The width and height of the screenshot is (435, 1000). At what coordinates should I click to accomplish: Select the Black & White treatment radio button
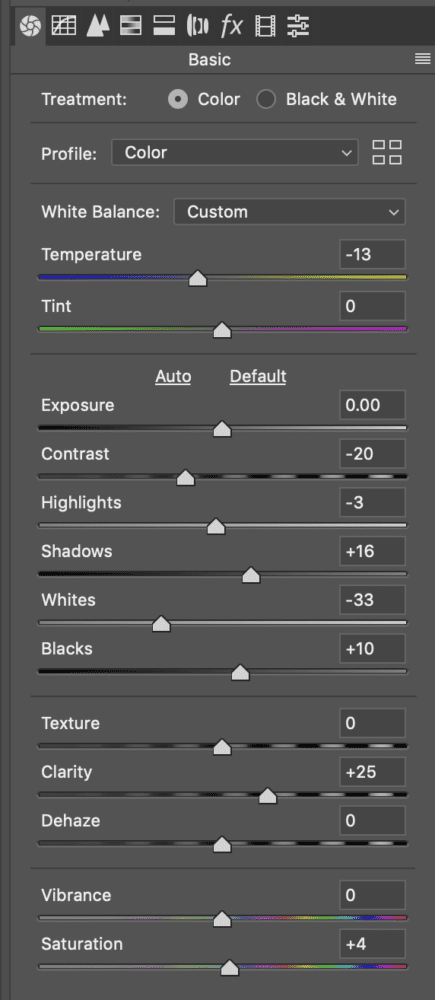tap(266, 99)
